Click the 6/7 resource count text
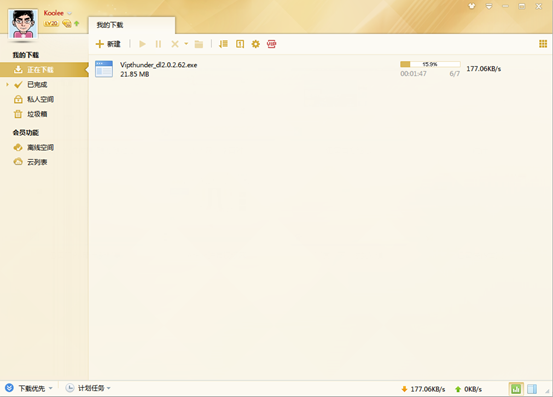553x397 pixels. (x=455, y=74)
